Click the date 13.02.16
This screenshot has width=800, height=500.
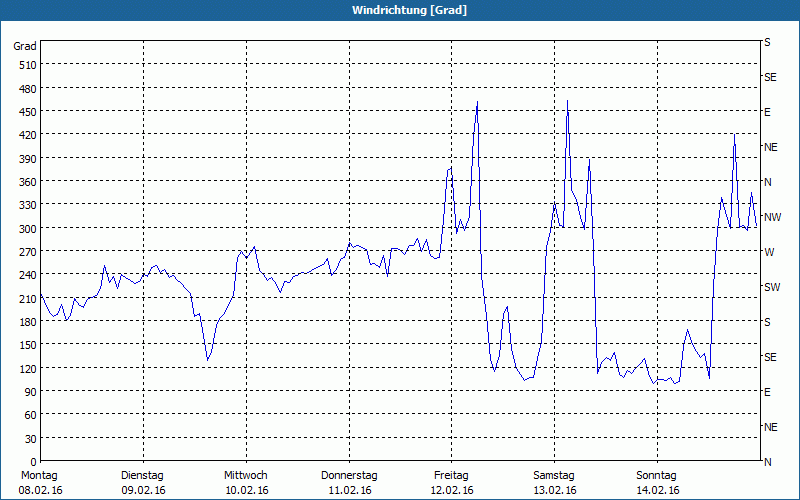(x=555, y=490)
